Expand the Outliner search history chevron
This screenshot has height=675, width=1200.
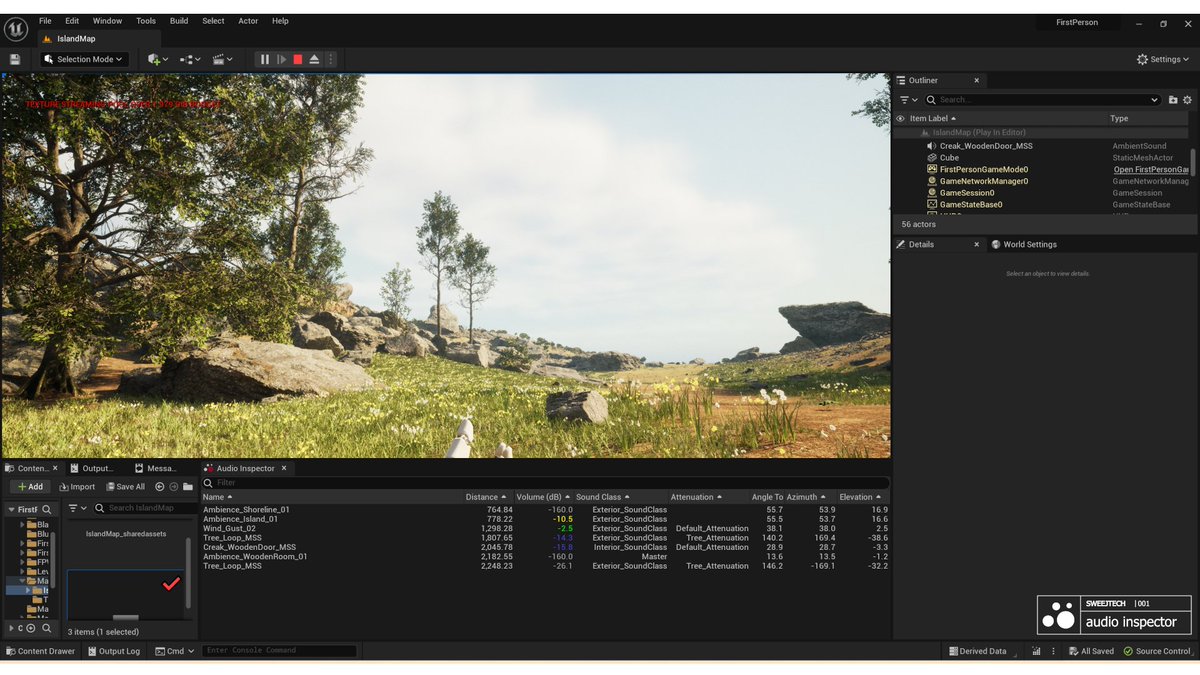(x=1155, y=100)
